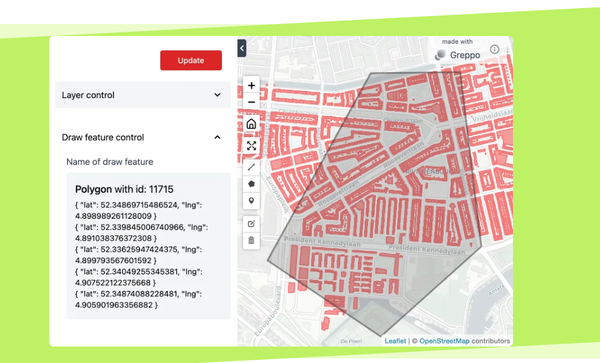The width and height of the screenshot is (600, 363).
Task: Select the draw polygon tool
Action: click(x=251, y=184)
